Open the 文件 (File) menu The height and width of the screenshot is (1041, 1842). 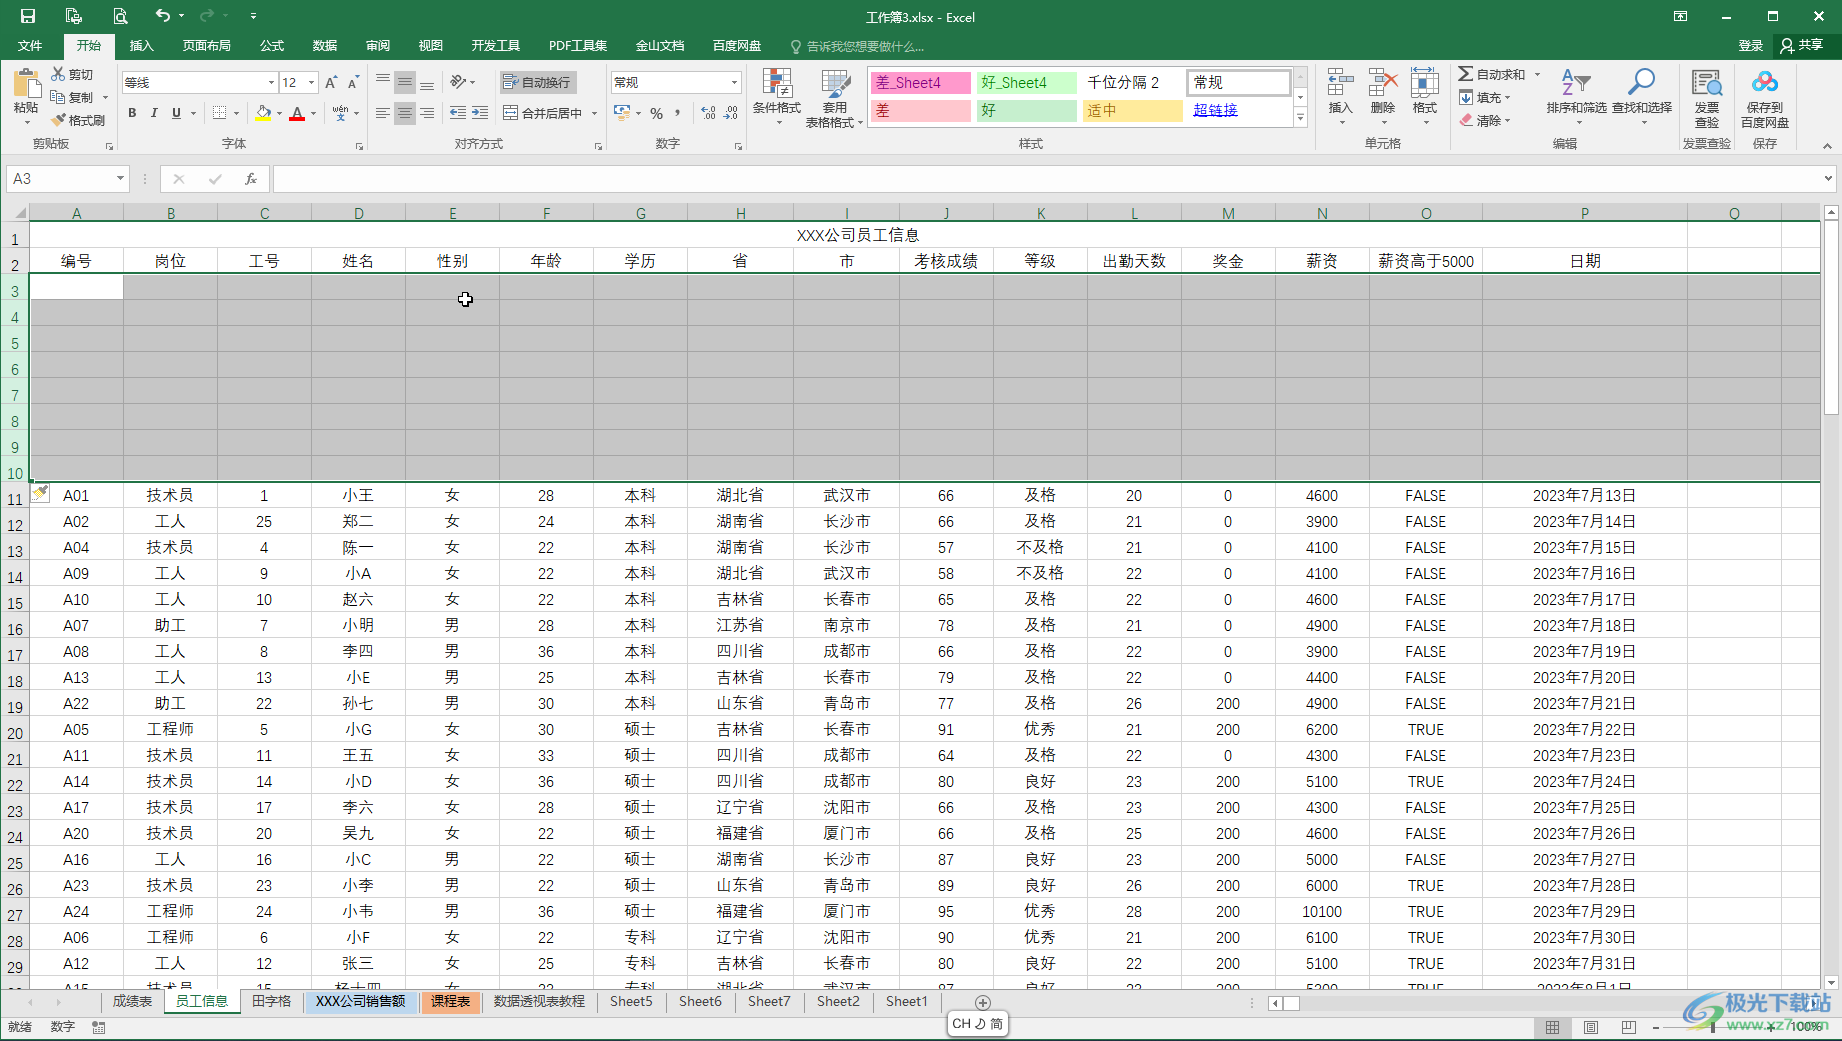[x=30, y=45]
